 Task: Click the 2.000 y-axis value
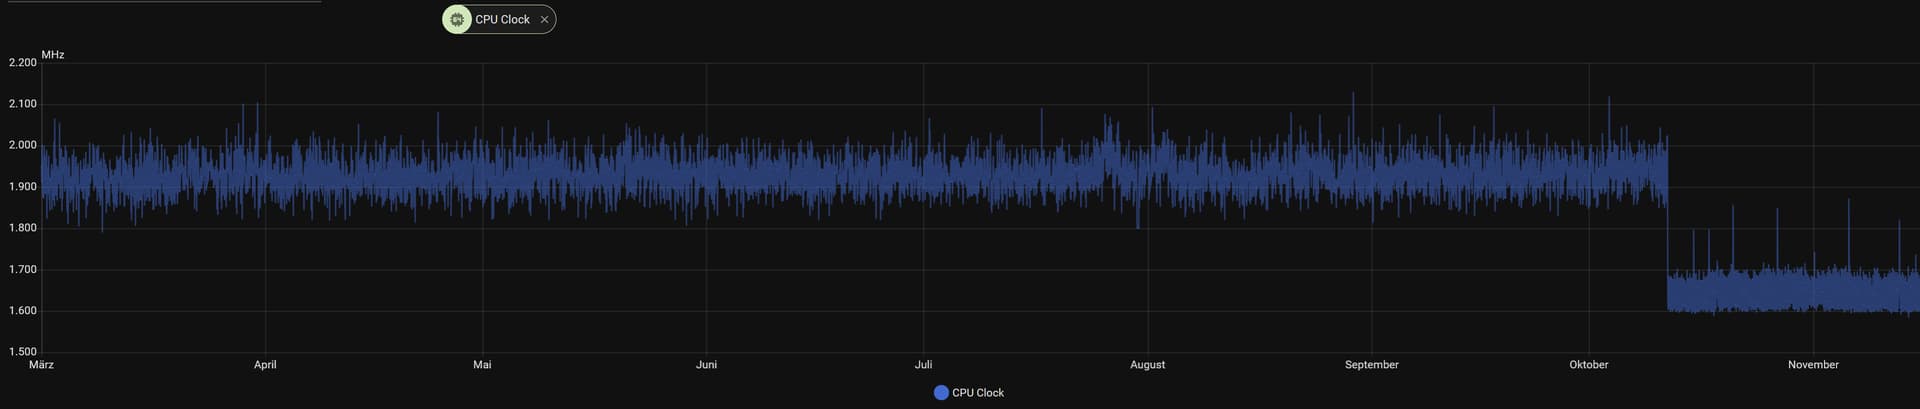22,145
